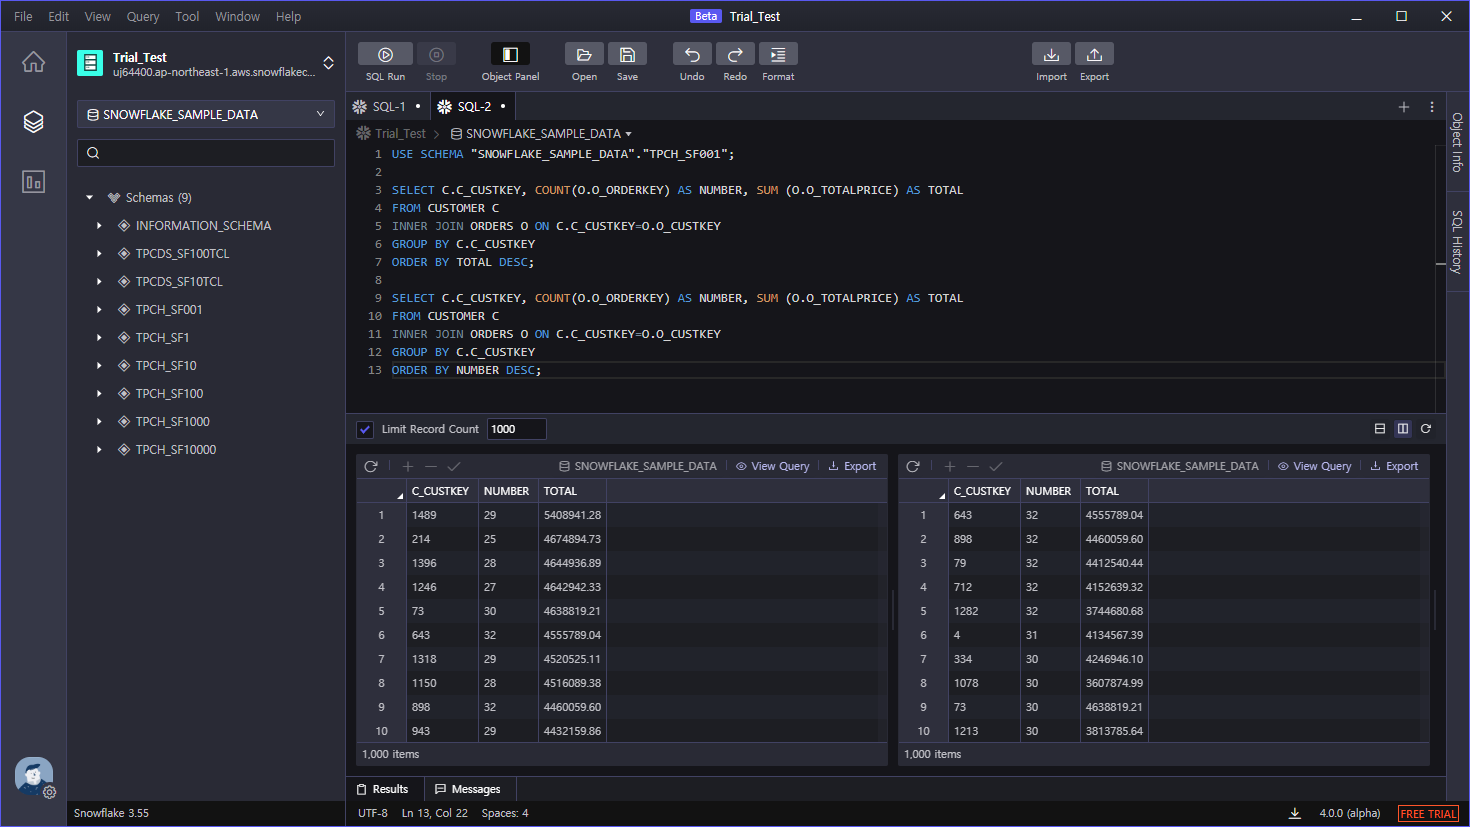Open the database explorer in the sidebar

pyautogui.click(x=33, y=122)
